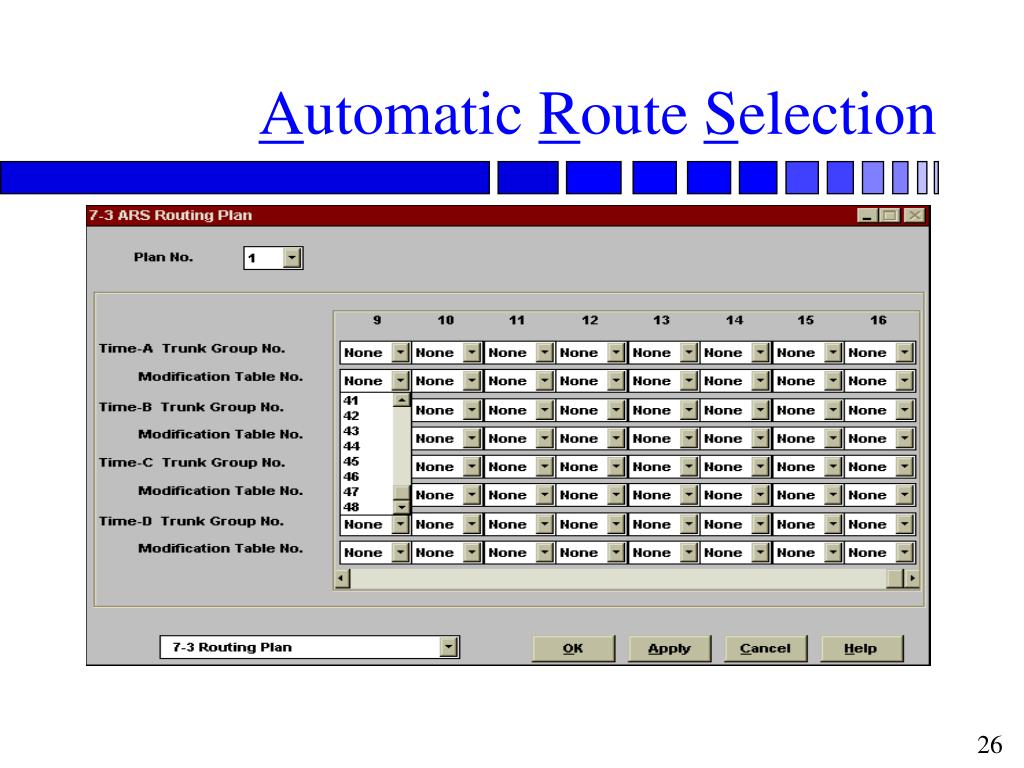Click the open list's scroll down arrow
Screen dimensions: 1024x768
point(402,507)
